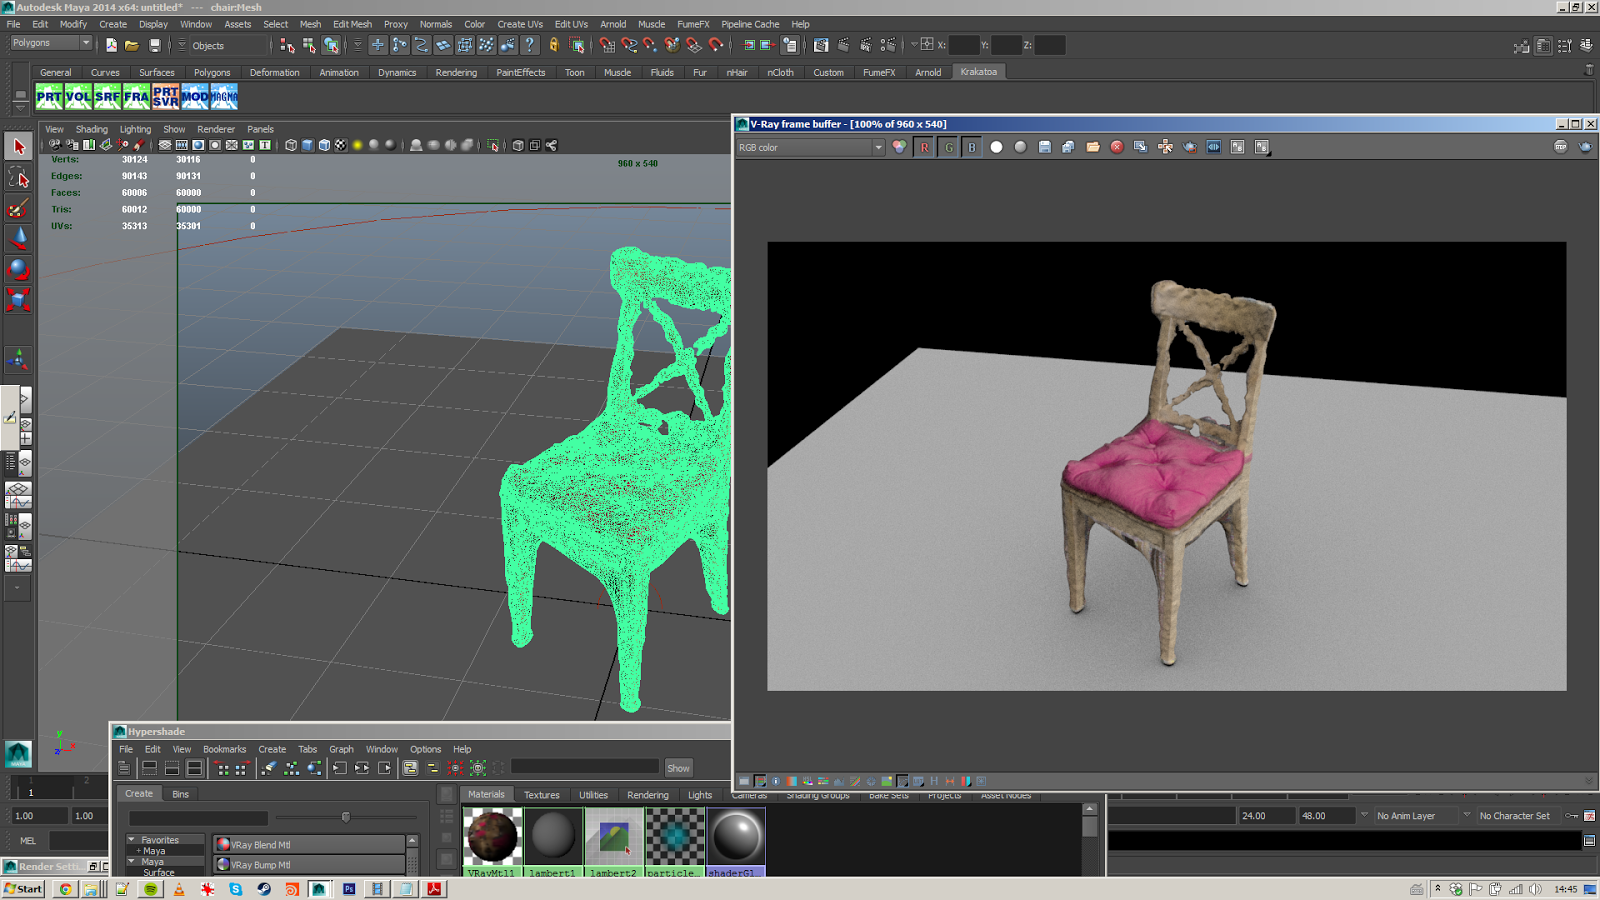Open the Edit Mesh menu
This screenshot has height=900, width=1600.
(x=352, y=24)
